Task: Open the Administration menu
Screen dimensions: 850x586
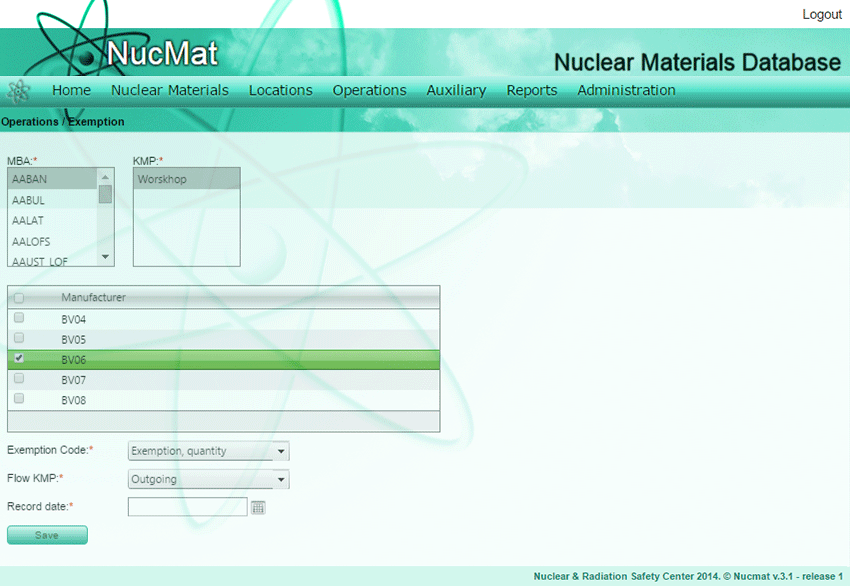Action: click(x=626, y=90)
